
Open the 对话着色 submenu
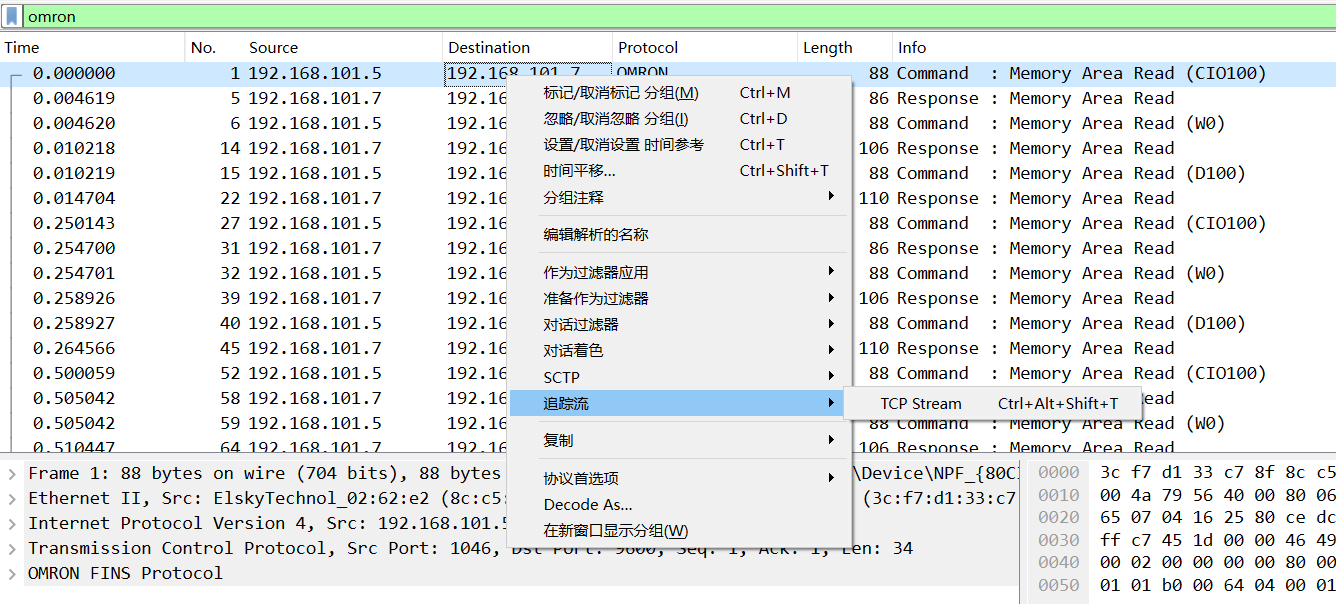click(x=680, y=351)
